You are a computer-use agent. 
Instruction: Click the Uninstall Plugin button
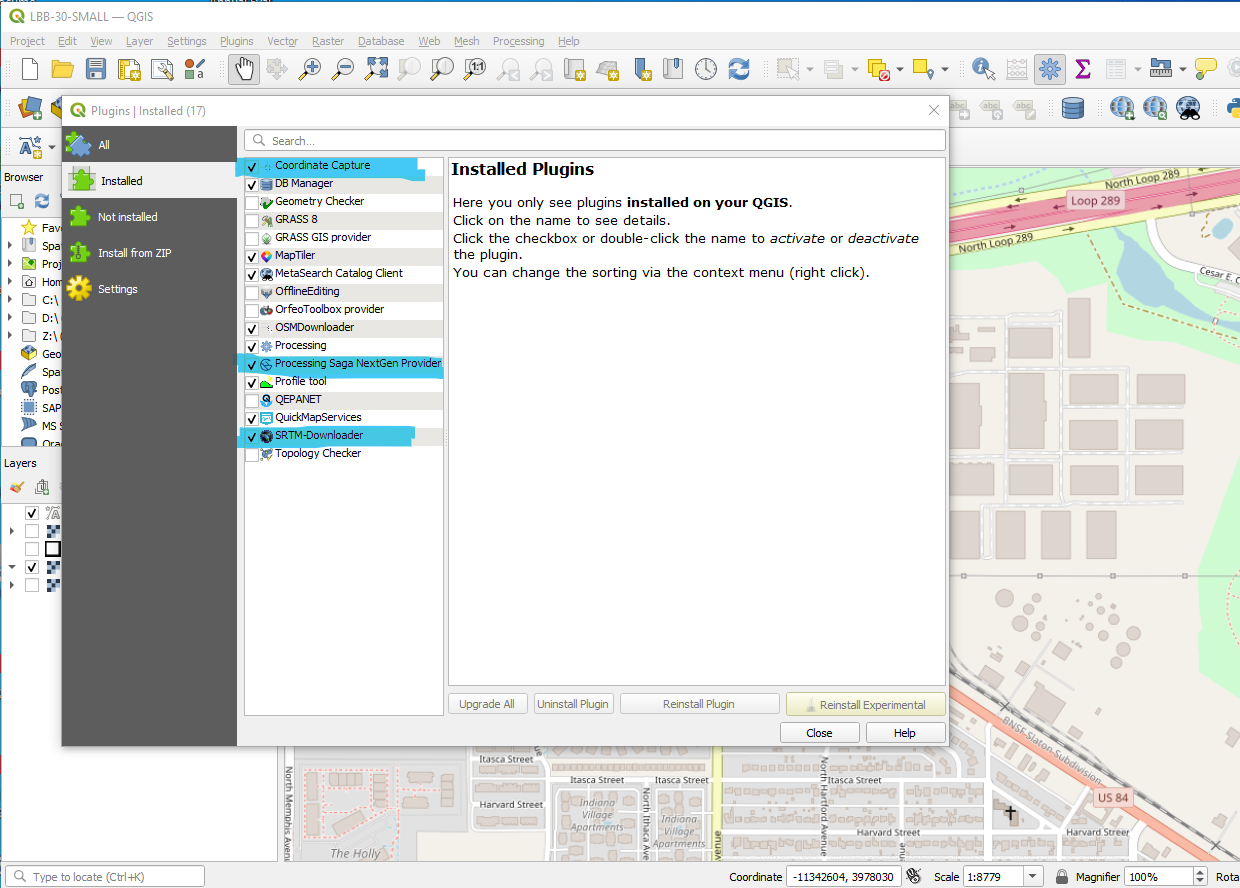[x=573, y=704]
